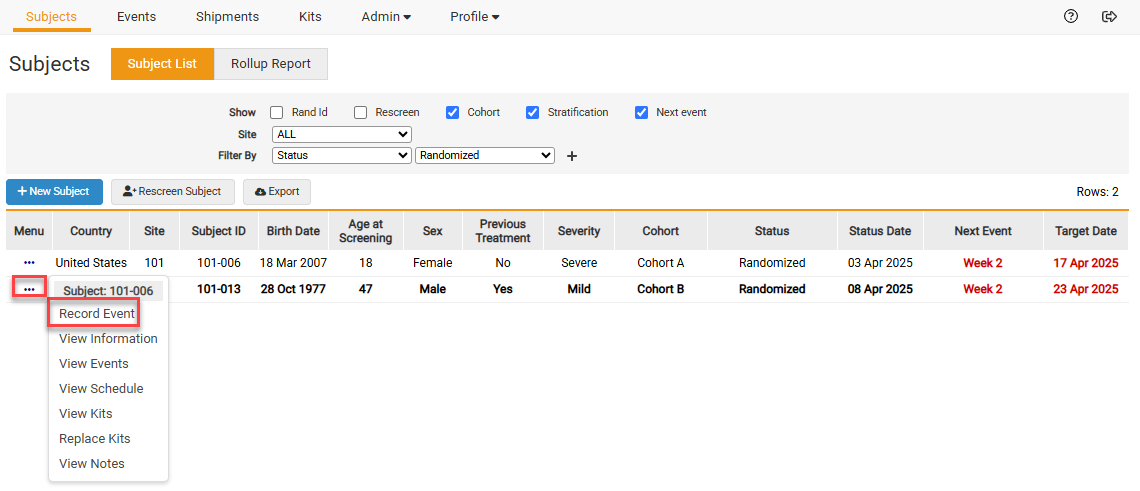1140x491 pixels.
Task: Open the help question mark icon
Action: (x=1071, y=16)
